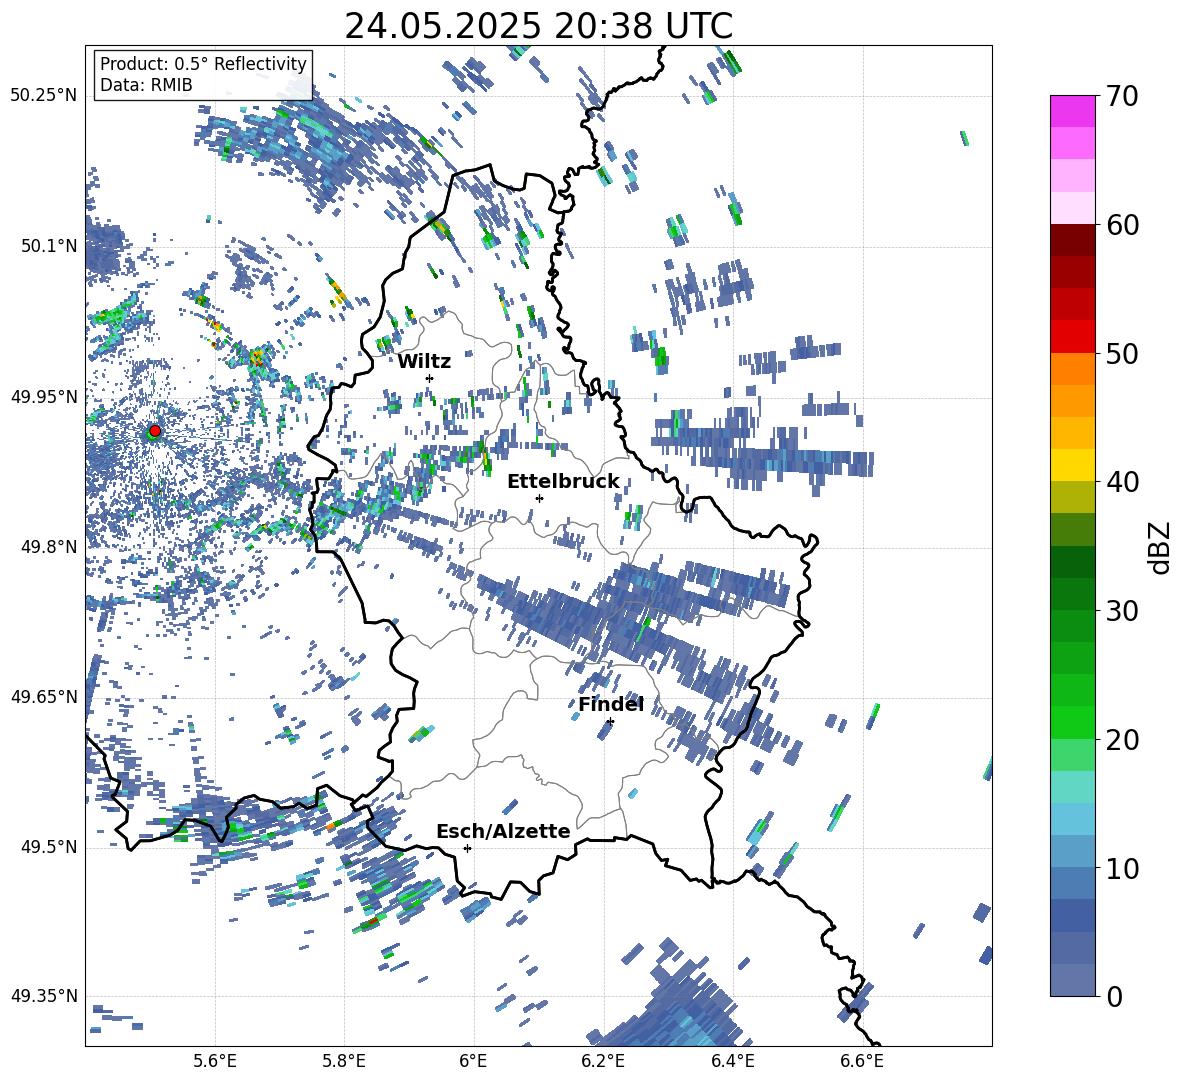Click the cyan colorbar segment below 20
1184x1081 pixels.
click(x=1072, y=787)
